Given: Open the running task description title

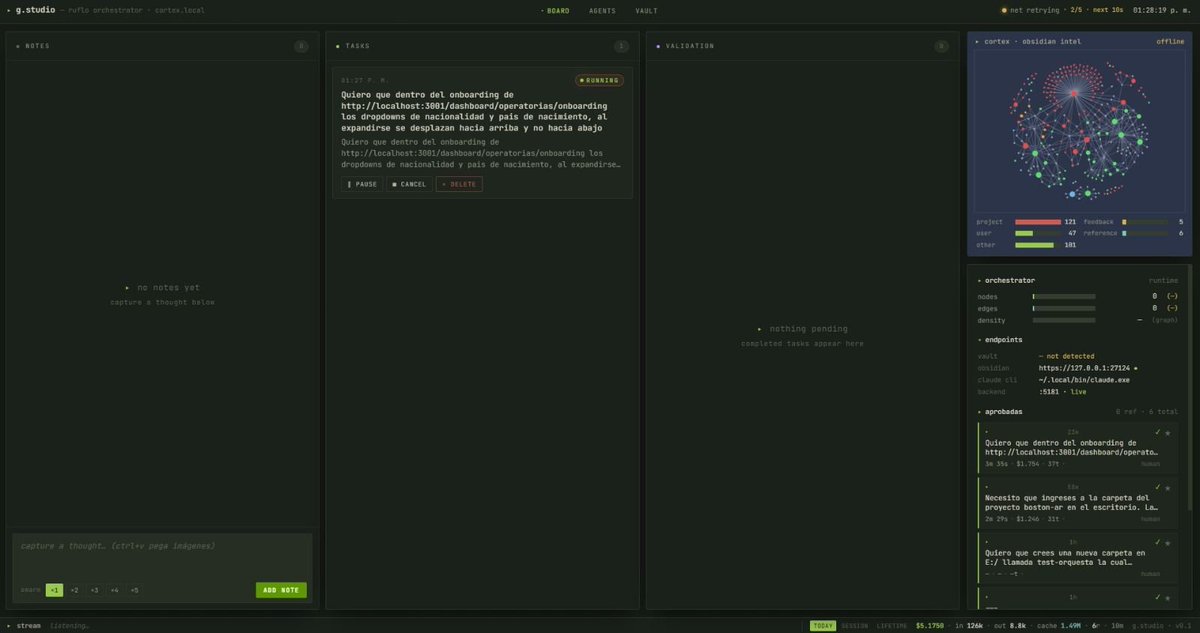Looking at the screenshot, I should (474, 111).
